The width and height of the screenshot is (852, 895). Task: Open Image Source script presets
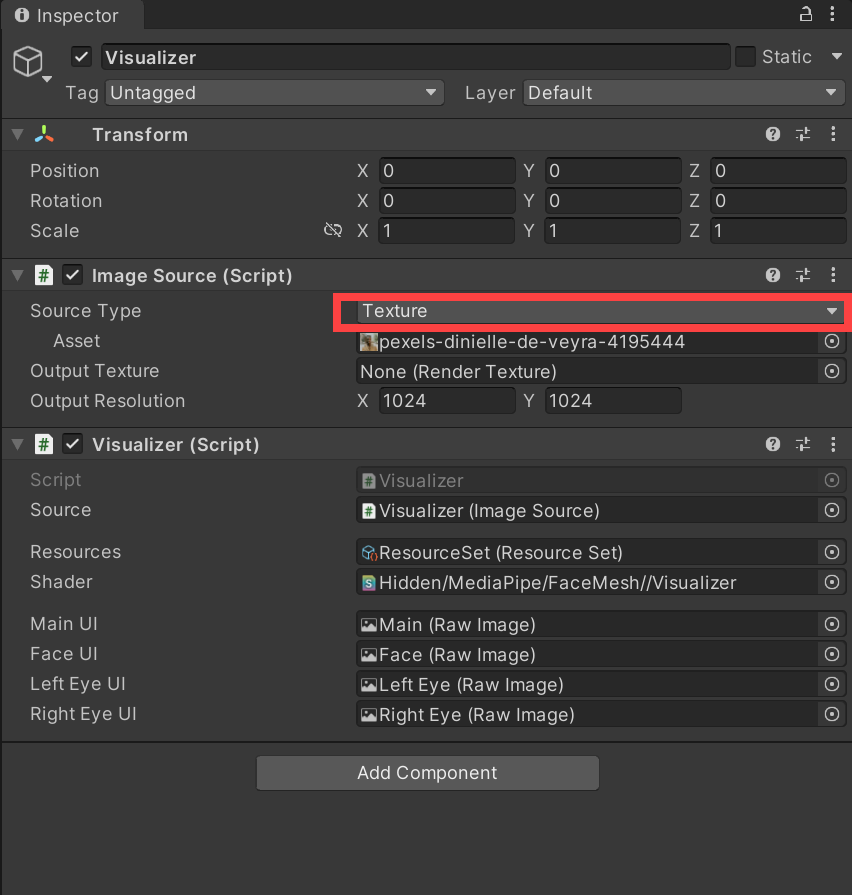(x=803, y=275)
